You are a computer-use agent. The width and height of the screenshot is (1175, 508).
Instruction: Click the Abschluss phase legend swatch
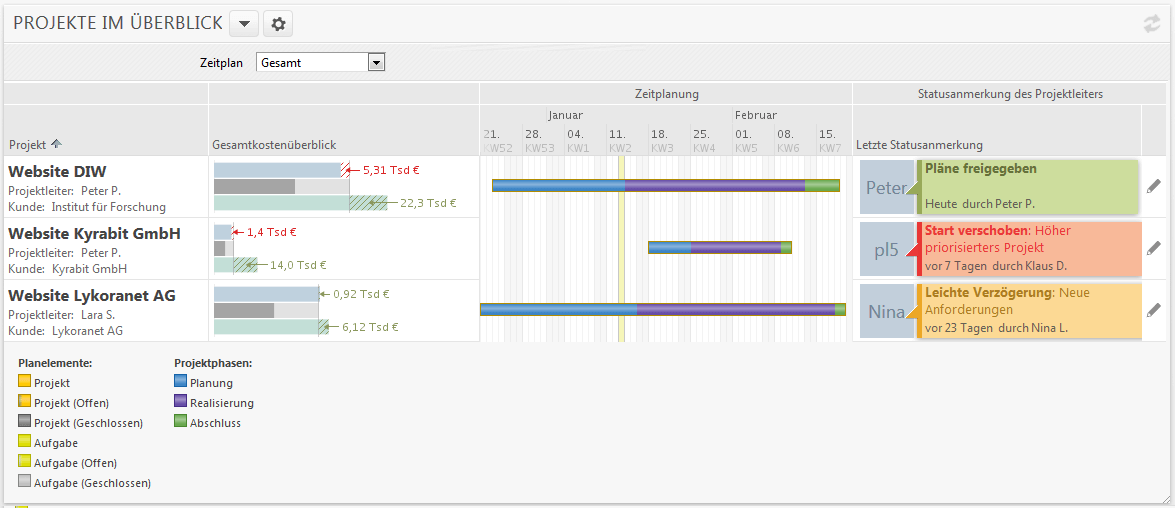click(181, 422)
